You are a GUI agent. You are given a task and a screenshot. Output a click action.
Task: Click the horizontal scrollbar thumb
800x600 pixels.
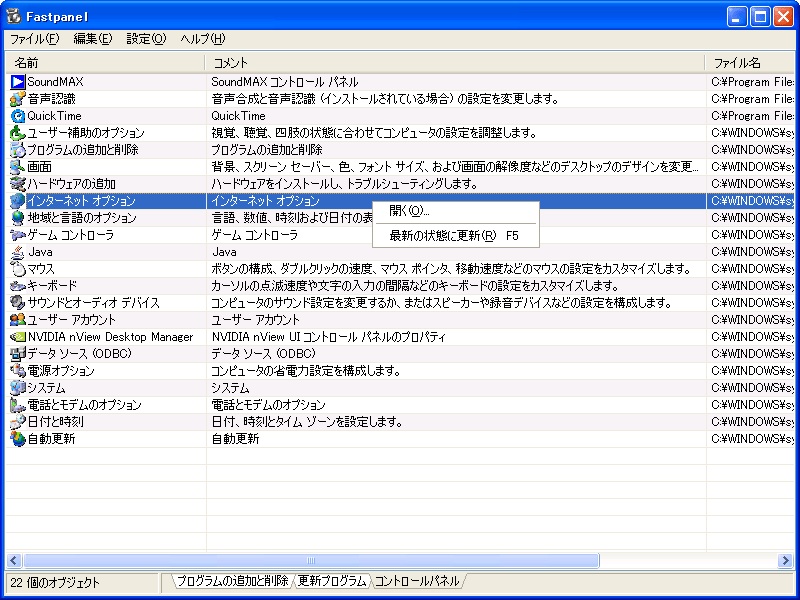point(311,561)
